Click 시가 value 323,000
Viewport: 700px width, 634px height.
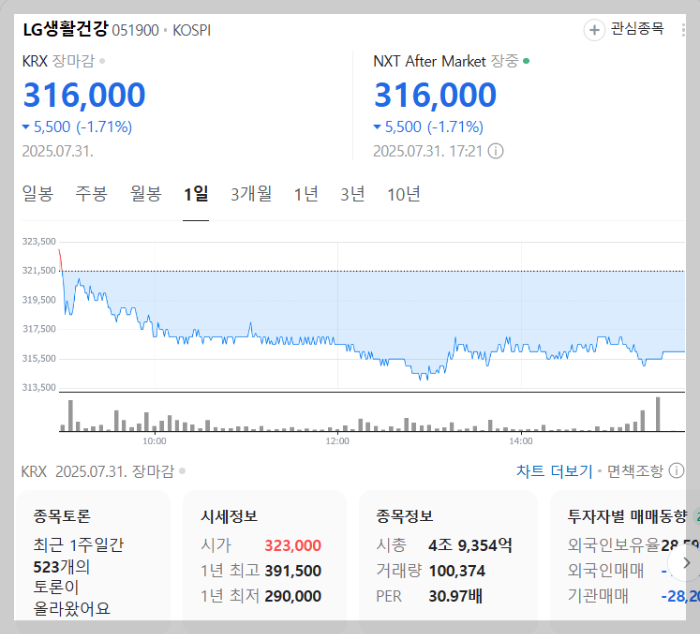click(293, 546)
